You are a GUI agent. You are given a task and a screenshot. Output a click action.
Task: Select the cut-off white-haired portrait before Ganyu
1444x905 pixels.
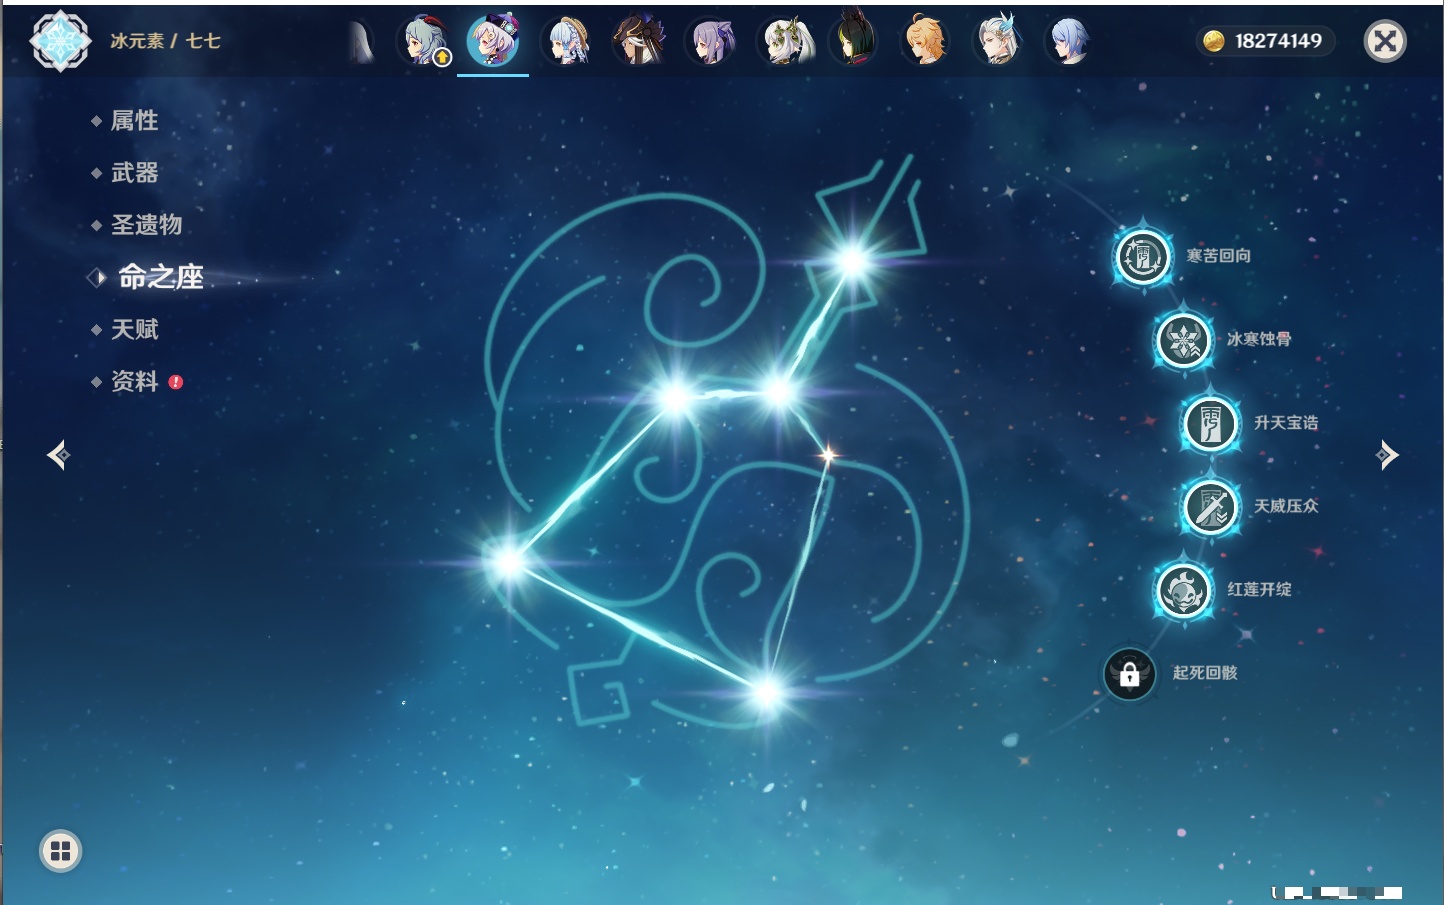[x=362, y=41]
